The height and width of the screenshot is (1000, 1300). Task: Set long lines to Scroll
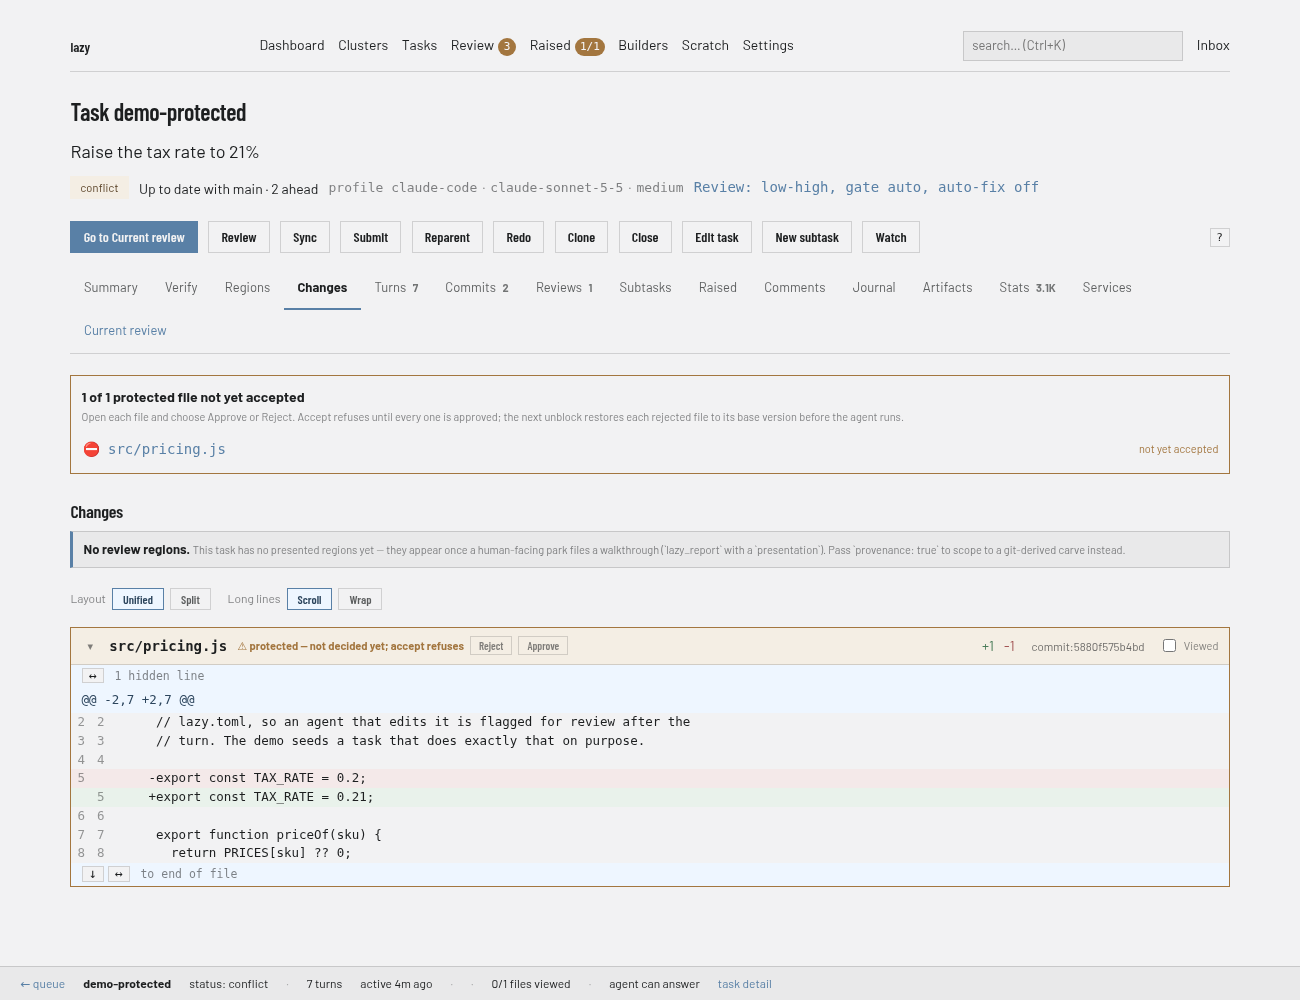pos(309,600)
